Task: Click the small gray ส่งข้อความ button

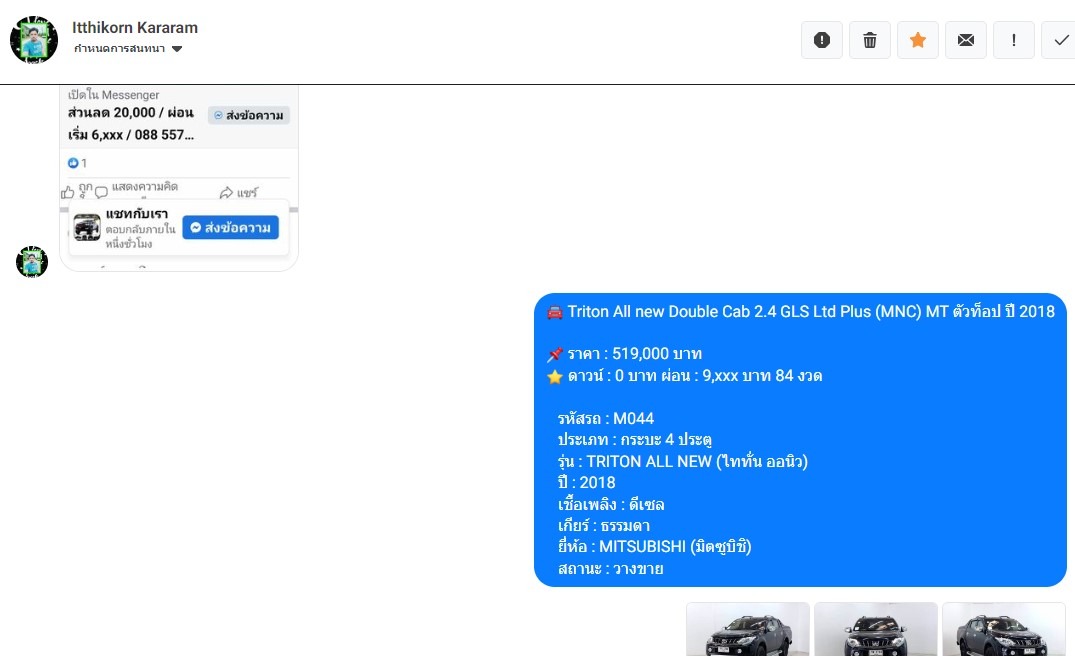Action: tap(249, 115)
